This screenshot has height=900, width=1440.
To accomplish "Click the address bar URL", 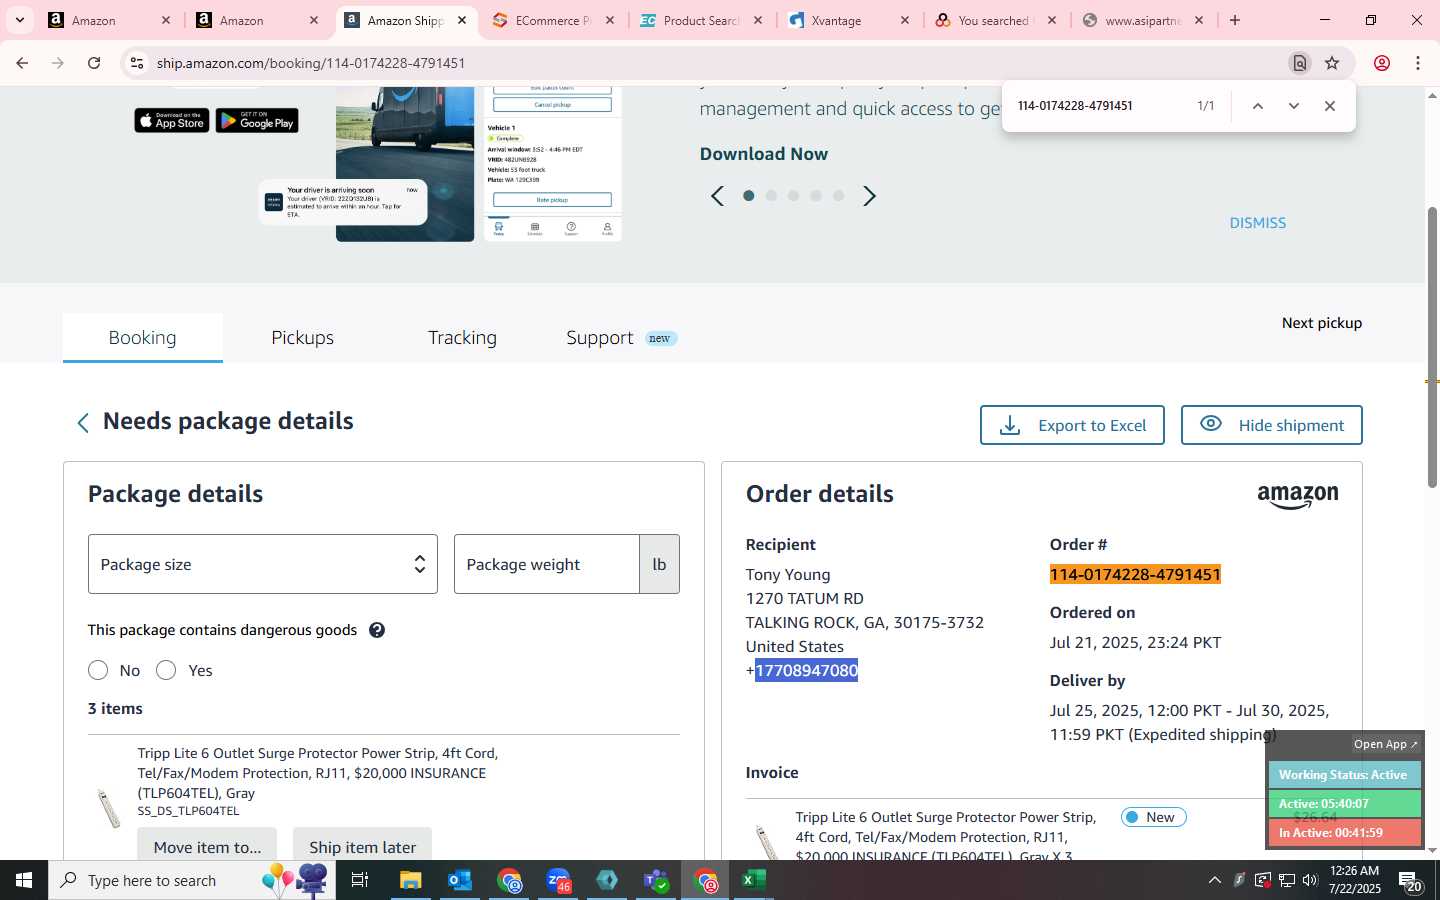I will click(311, 63).
